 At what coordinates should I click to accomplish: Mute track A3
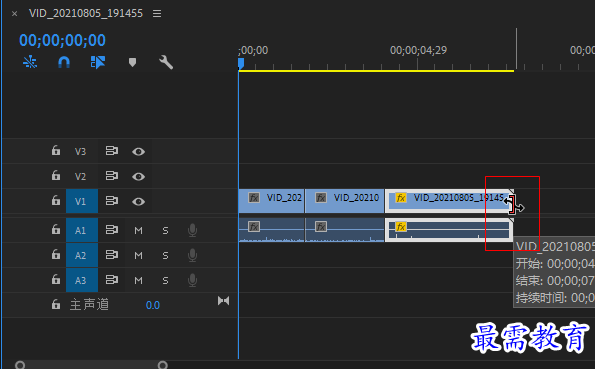pos(139,281)
